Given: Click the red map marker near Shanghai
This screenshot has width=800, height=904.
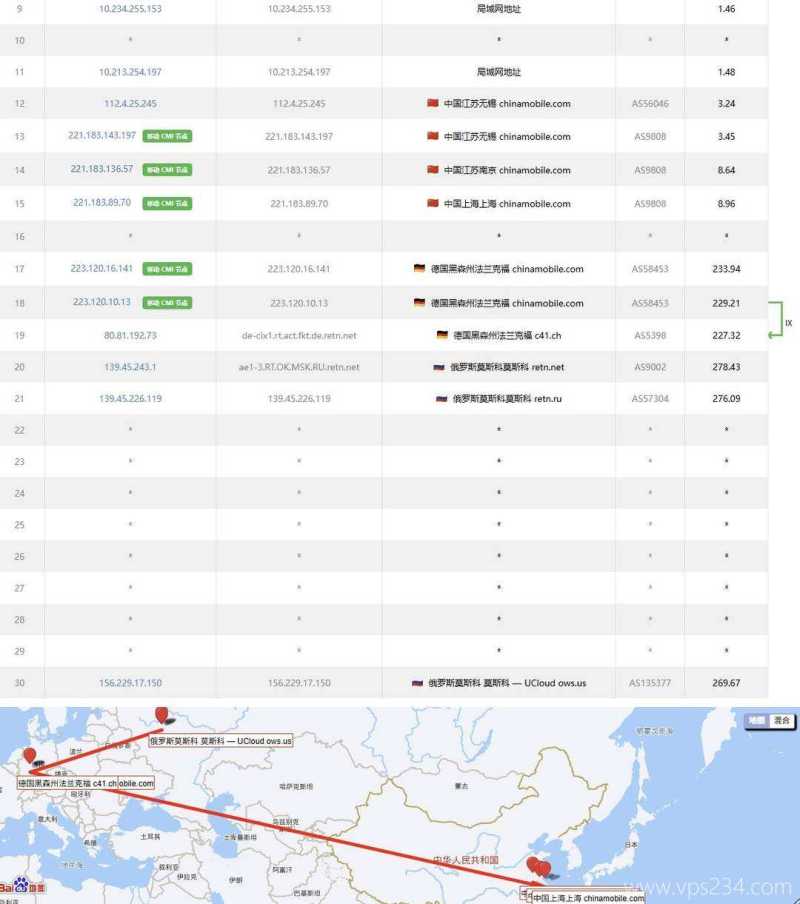Looking at the screenshot, I should 543,866.
